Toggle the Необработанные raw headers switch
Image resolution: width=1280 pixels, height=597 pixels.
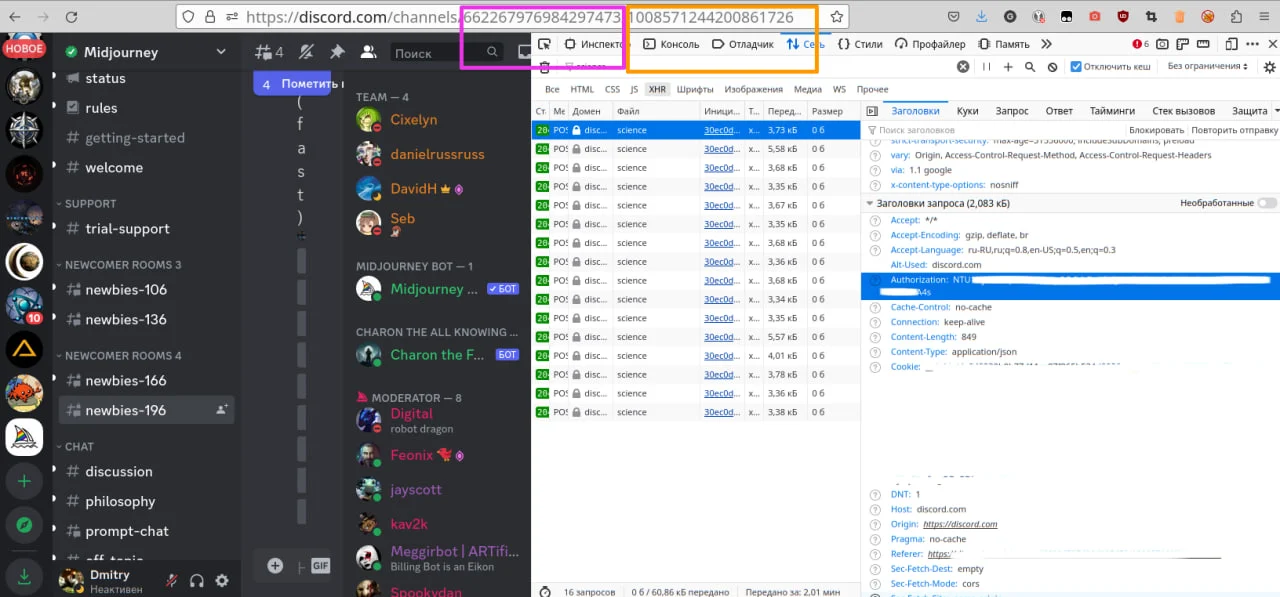[x=1267, y=203]
